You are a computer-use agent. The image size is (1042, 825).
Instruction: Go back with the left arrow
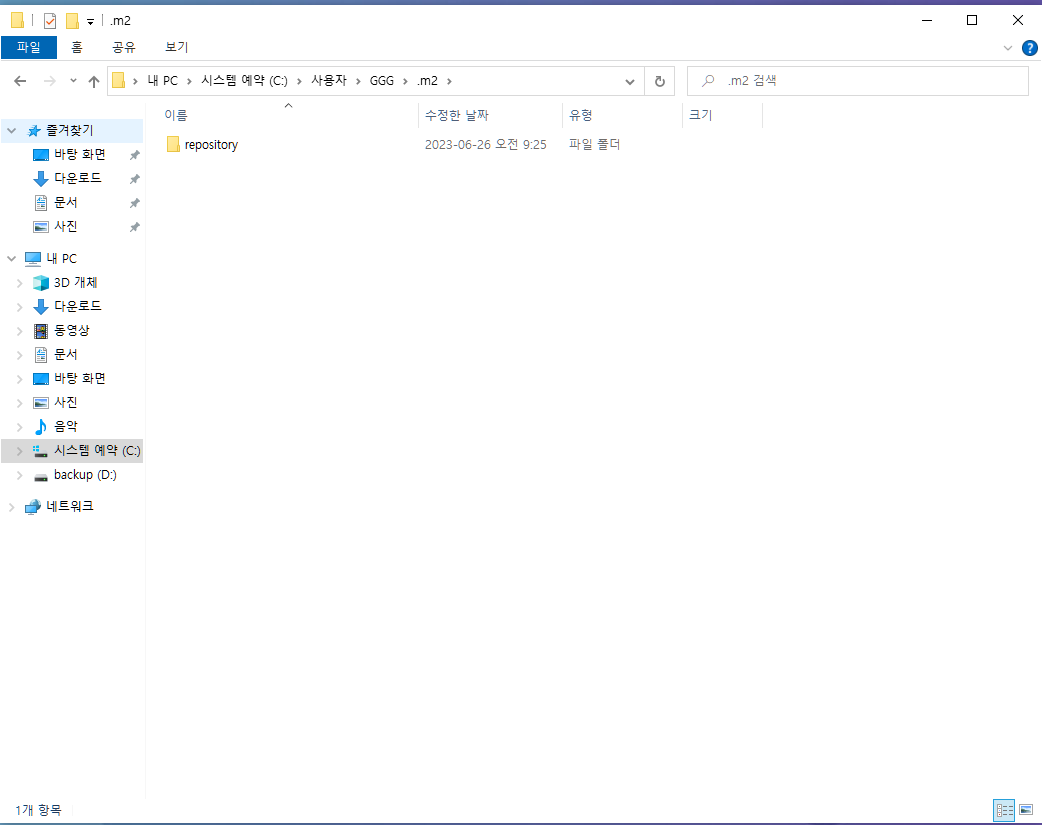point(20,81)
